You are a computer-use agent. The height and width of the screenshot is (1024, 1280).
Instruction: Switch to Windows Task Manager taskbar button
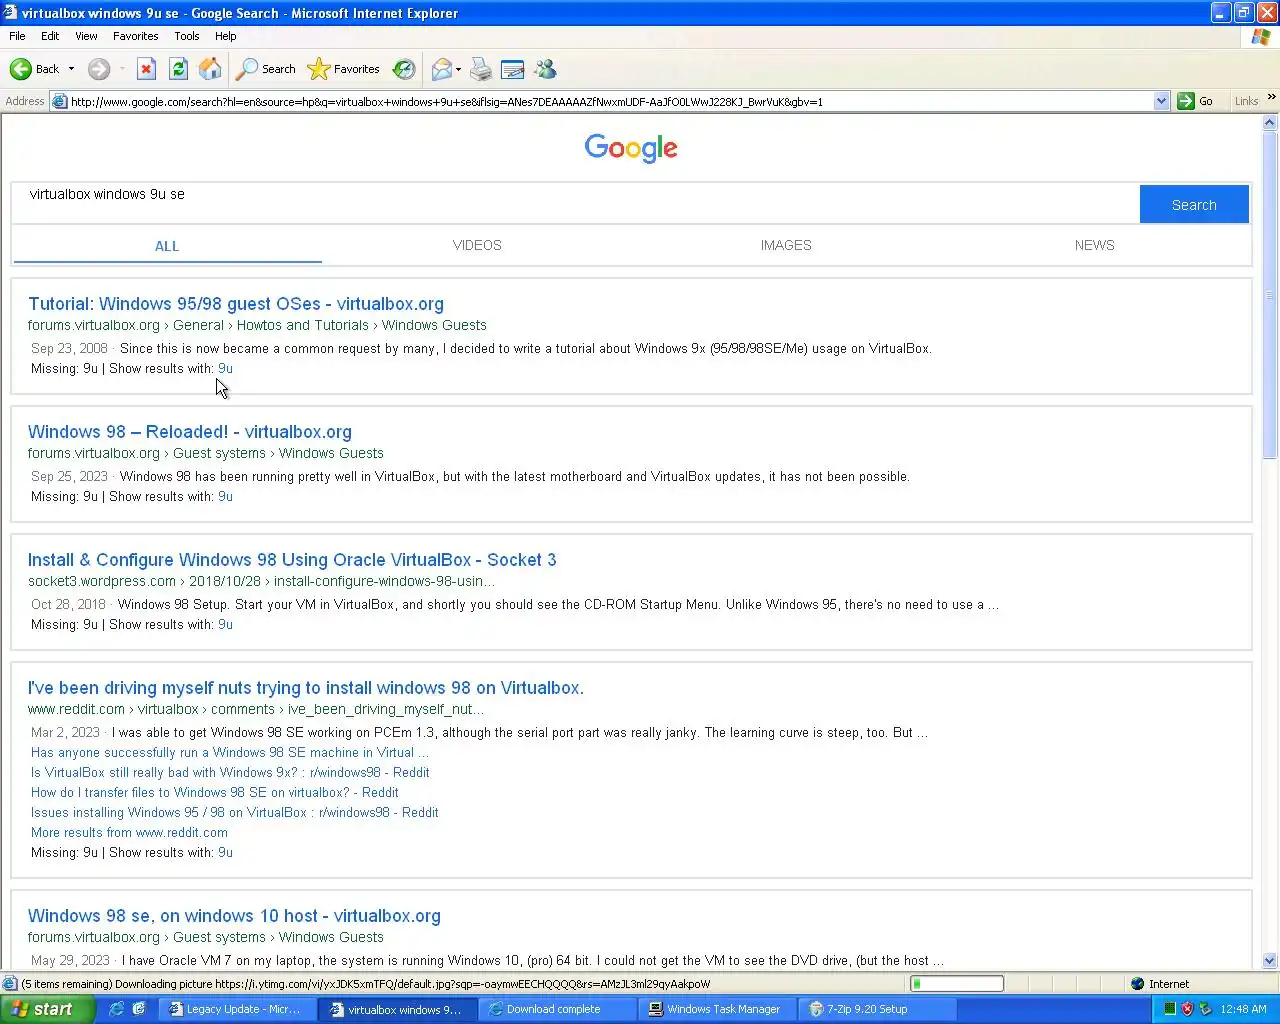(x=718, y=1009)
